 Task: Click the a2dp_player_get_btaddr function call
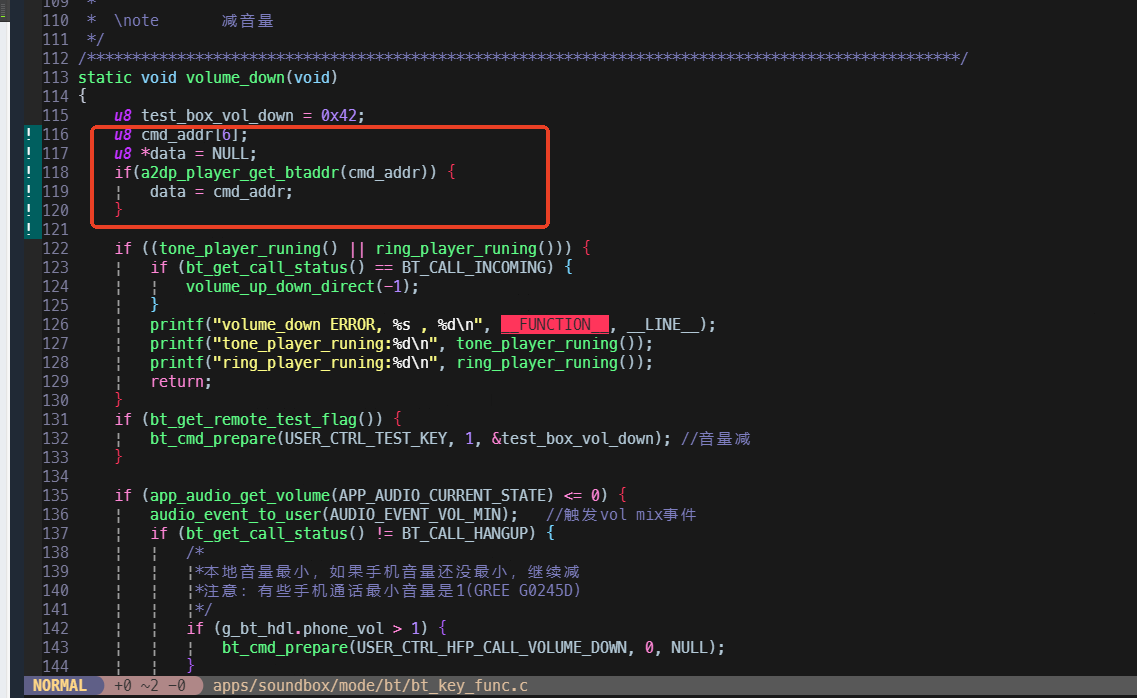pos(240,173)
